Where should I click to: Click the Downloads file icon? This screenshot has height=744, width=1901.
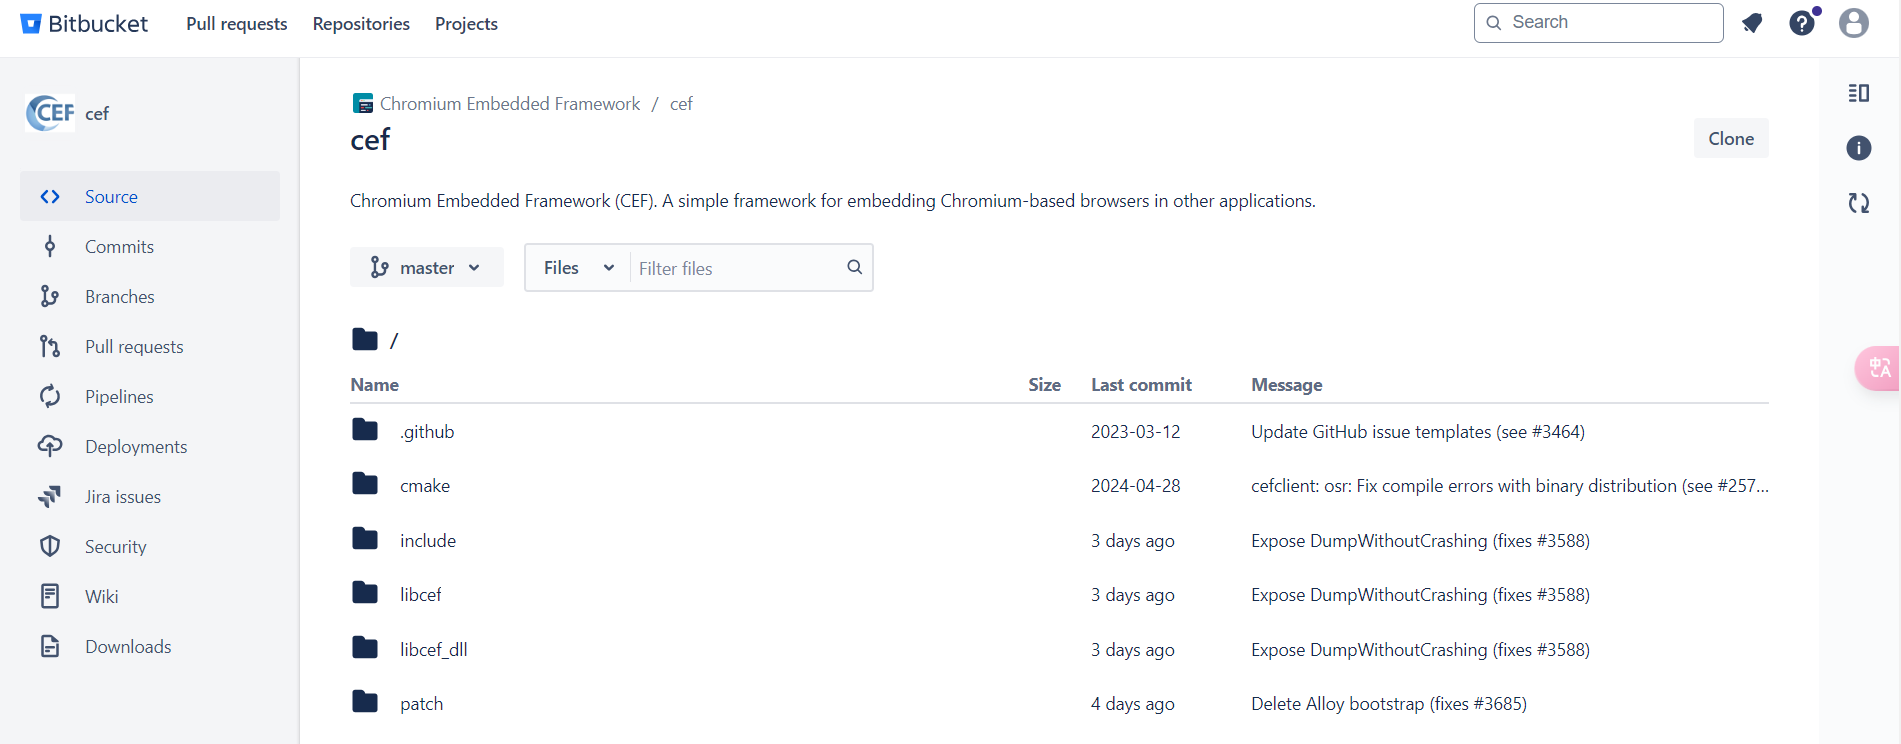click(x=50, y=647)
